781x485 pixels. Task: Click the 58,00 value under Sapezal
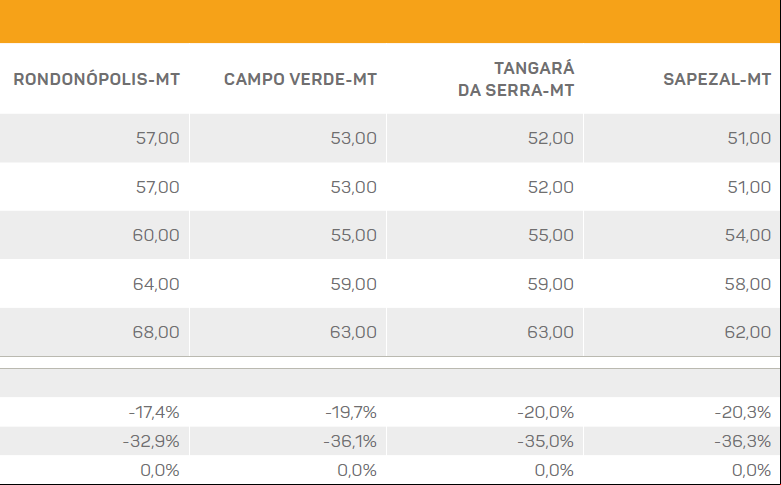coord(748,284)
